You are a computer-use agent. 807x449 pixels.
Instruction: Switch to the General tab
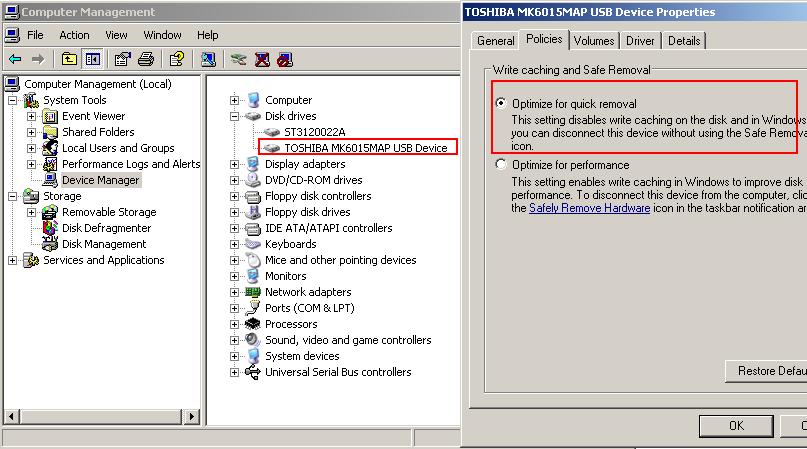pos(496,41)
